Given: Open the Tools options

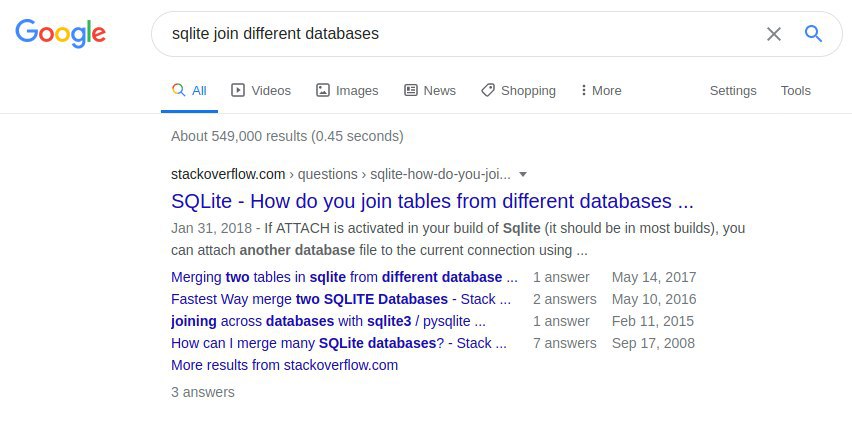Looking at the screenshot, I should 795,91.
